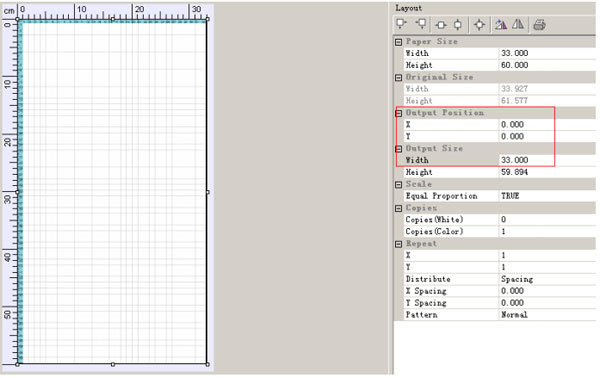The image size is (600, 378).
Task: Click the mirror flip triangles icon
Action: [x=518, y=24]
